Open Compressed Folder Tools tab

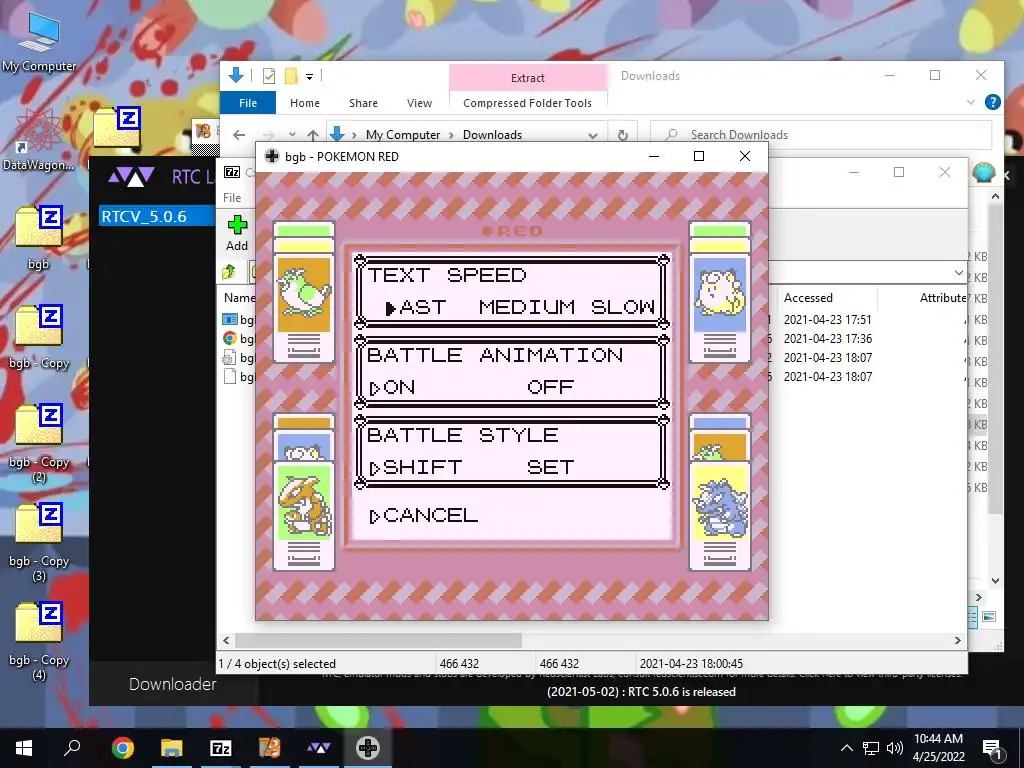click(528, 103)
